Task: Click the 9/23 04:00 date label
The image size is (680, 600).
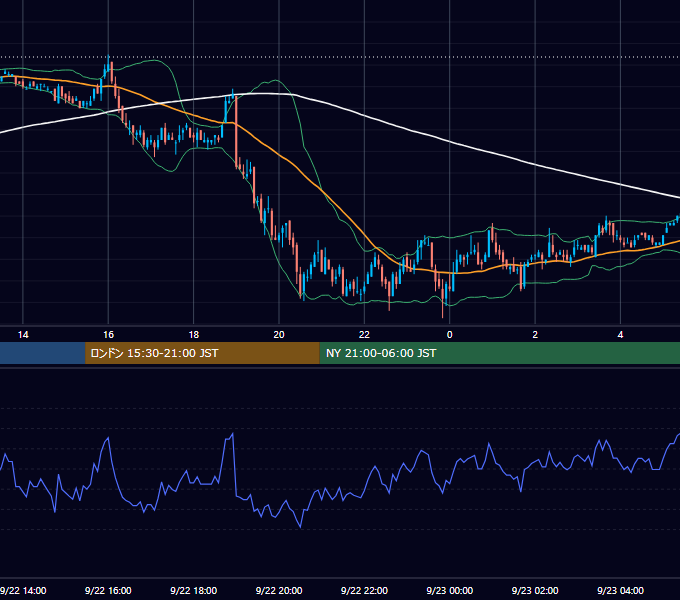Action: tap(621, 590)
